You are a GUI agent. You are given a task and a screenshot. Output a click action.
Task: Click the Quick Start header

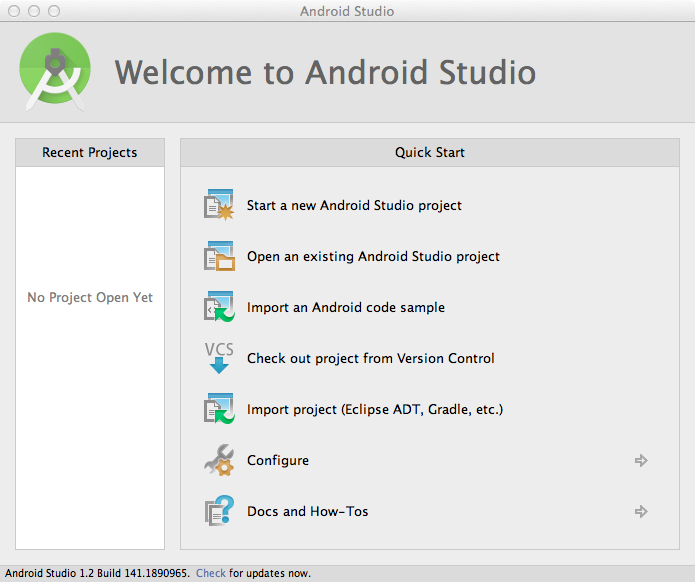pos(430,152)
